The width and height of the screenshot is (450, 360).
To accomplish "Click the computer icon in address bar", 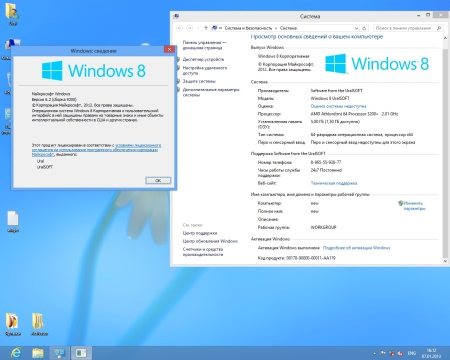I will pos(214,28).
